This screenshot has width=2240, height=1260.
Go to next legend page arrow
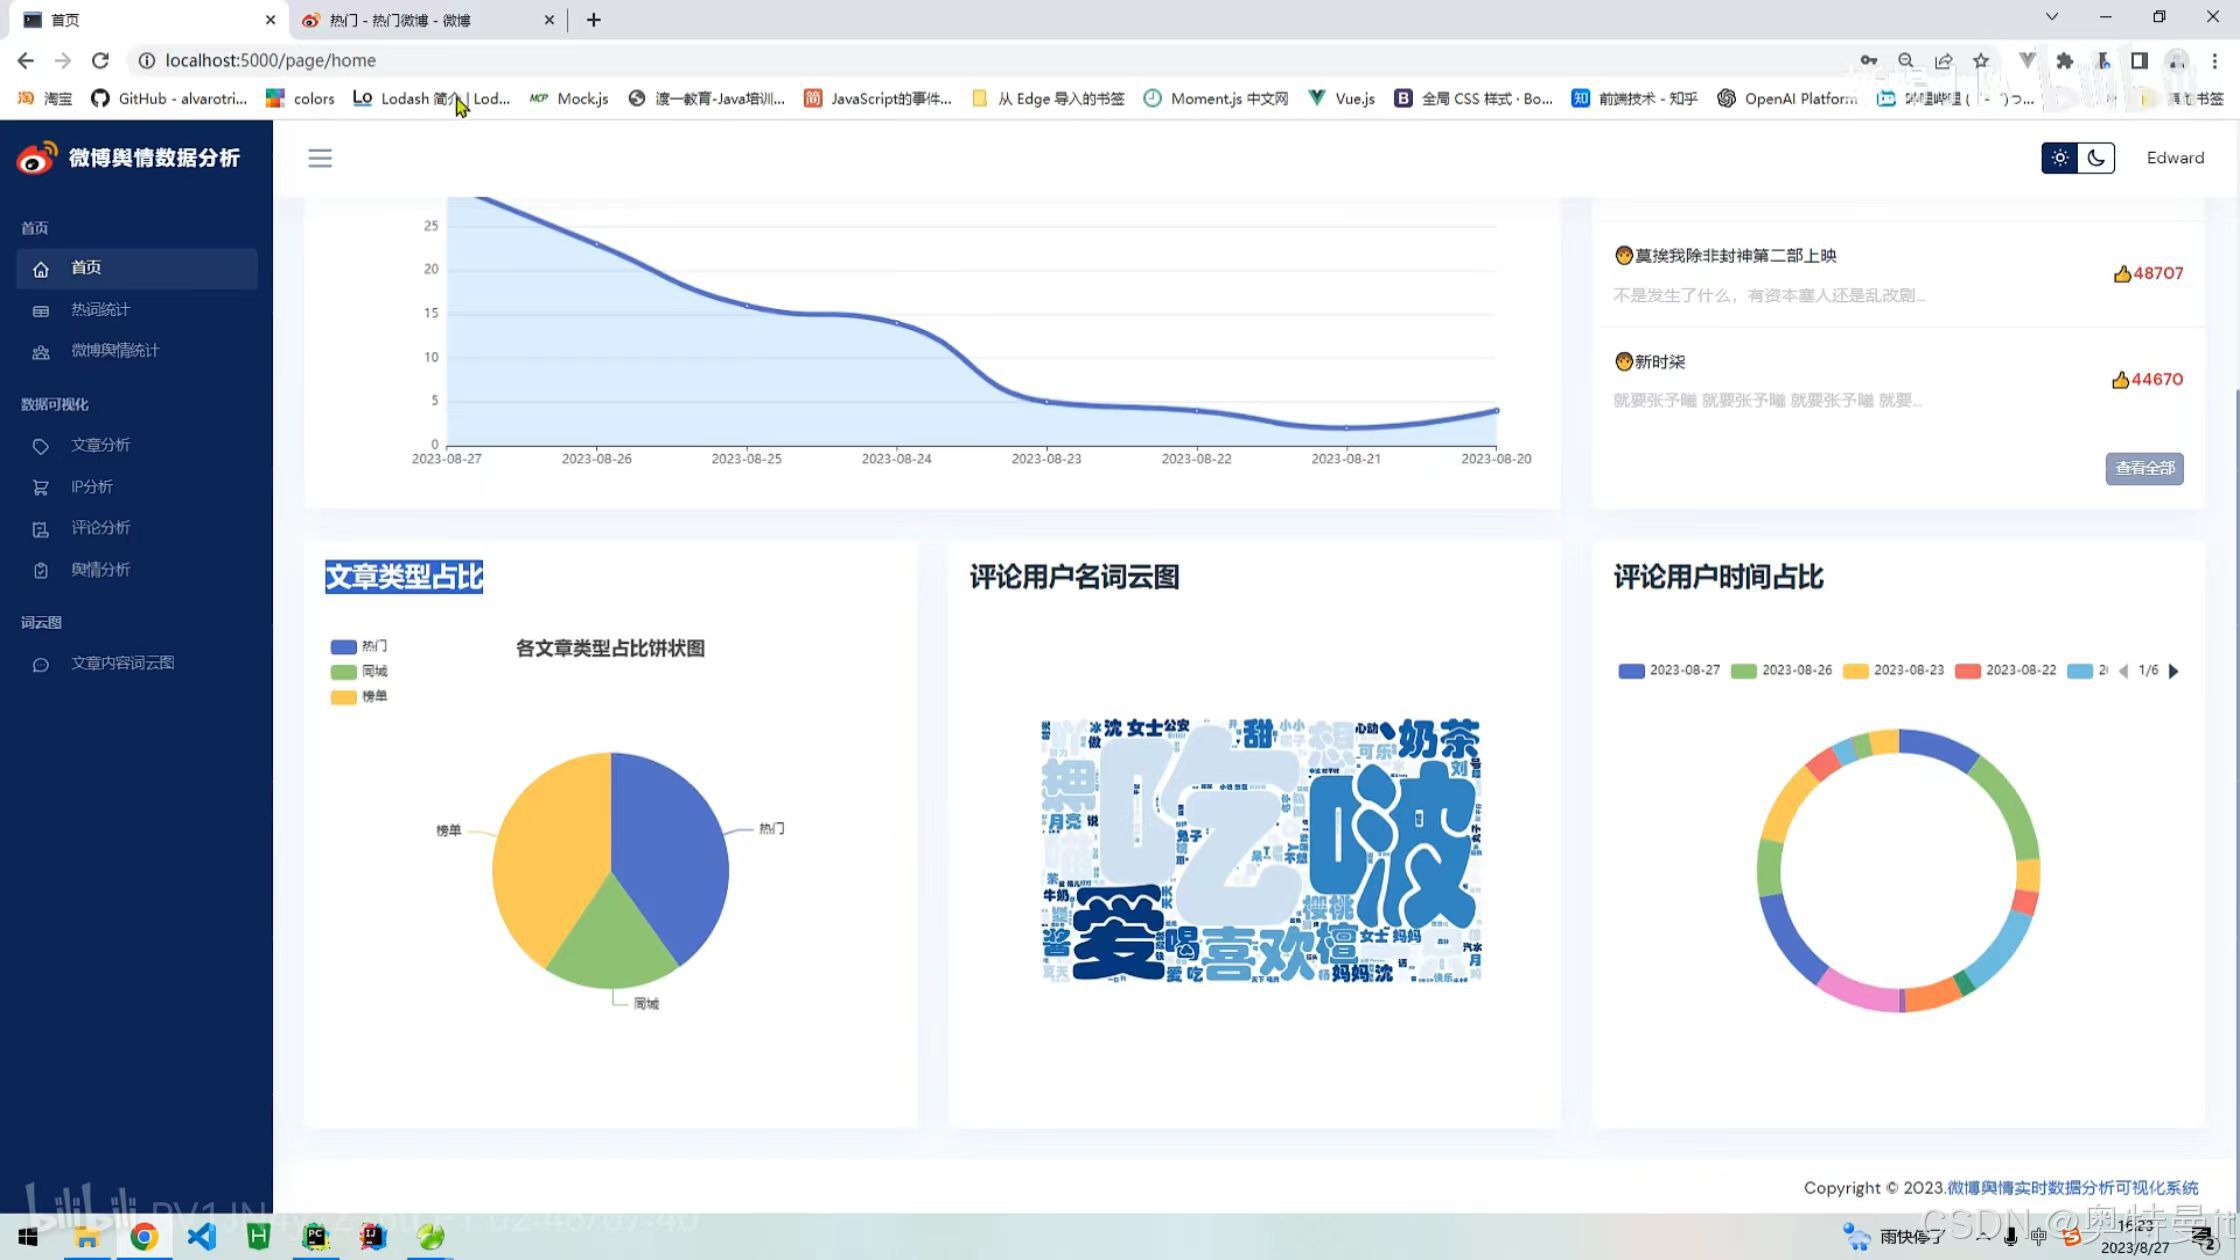(2173, 671)
